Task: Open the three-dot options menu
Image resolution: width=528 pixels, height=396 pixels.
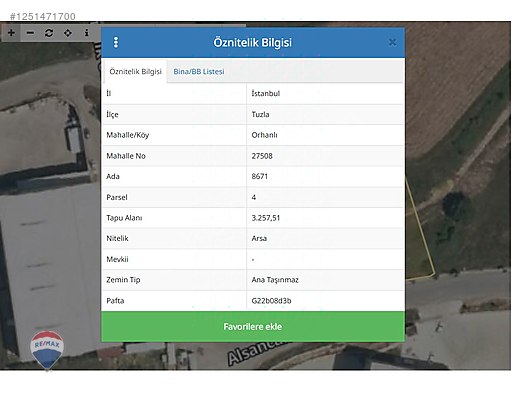Action: click(x=116, y=42)
